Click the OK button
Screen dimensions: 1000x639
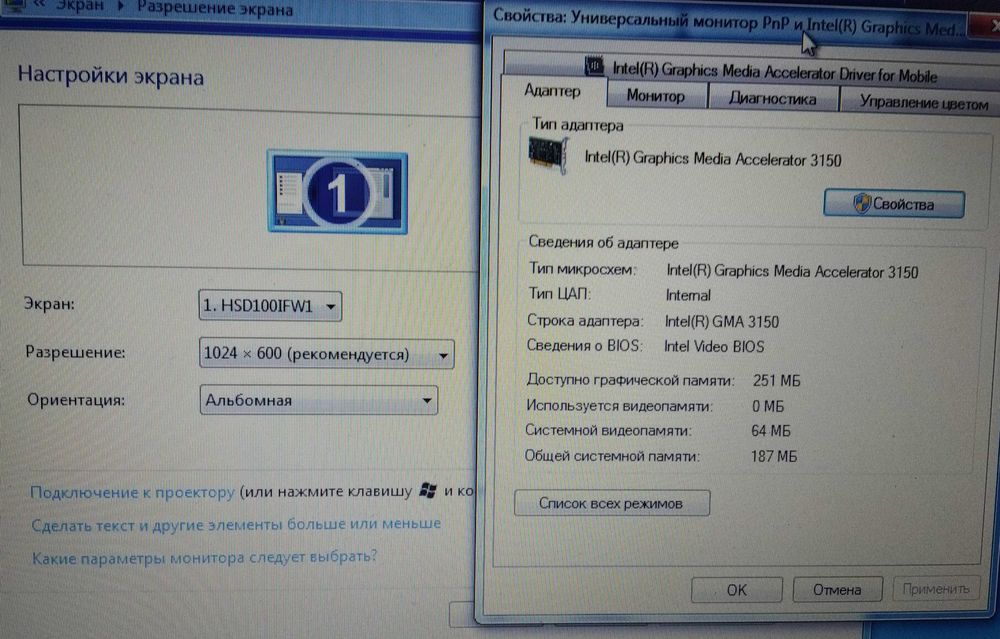tap(737, 590)
